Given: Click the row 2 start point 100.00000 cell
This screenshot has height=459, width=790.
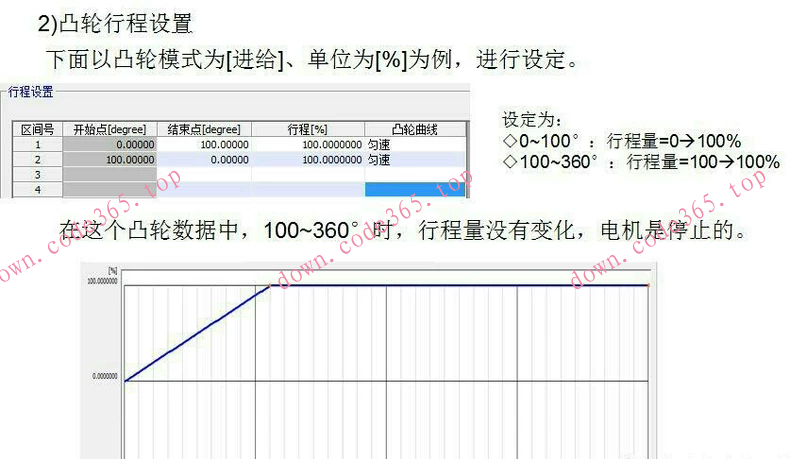Looking at the screenshot, I should point(110,160).
